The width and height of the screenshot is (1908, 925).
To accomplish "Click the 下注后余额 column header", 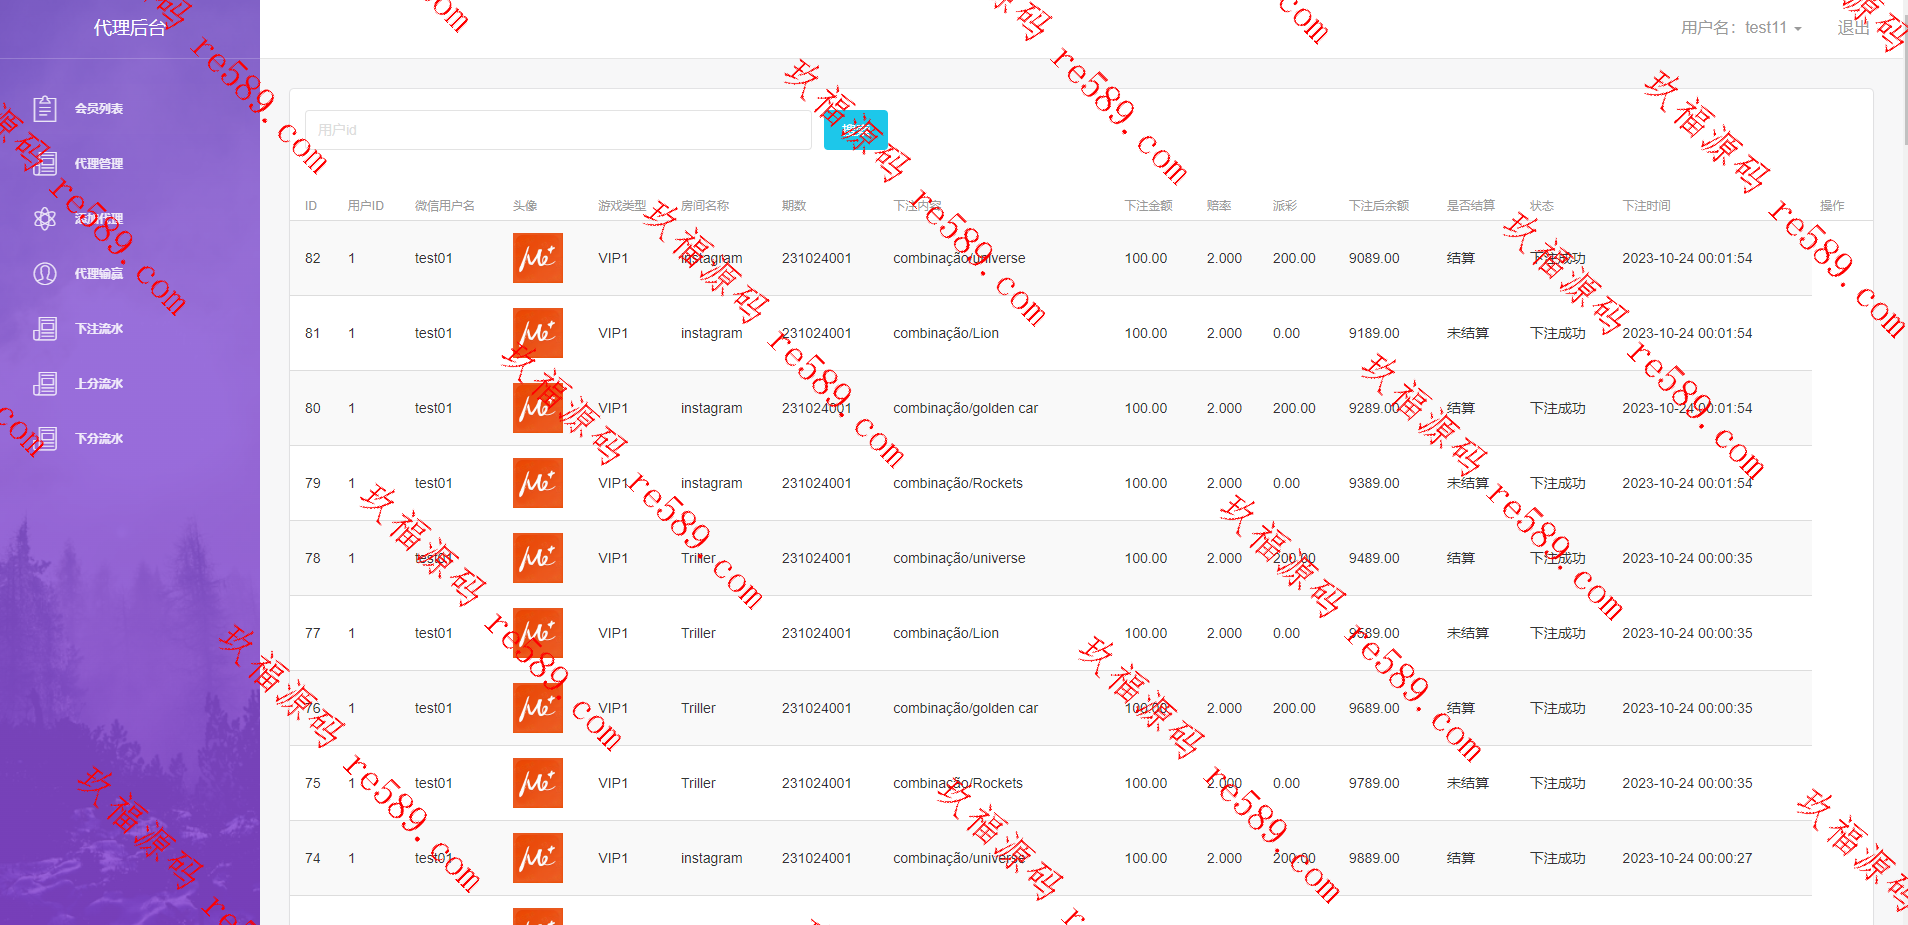I will pyautogui.click(x=1379, y=206).
